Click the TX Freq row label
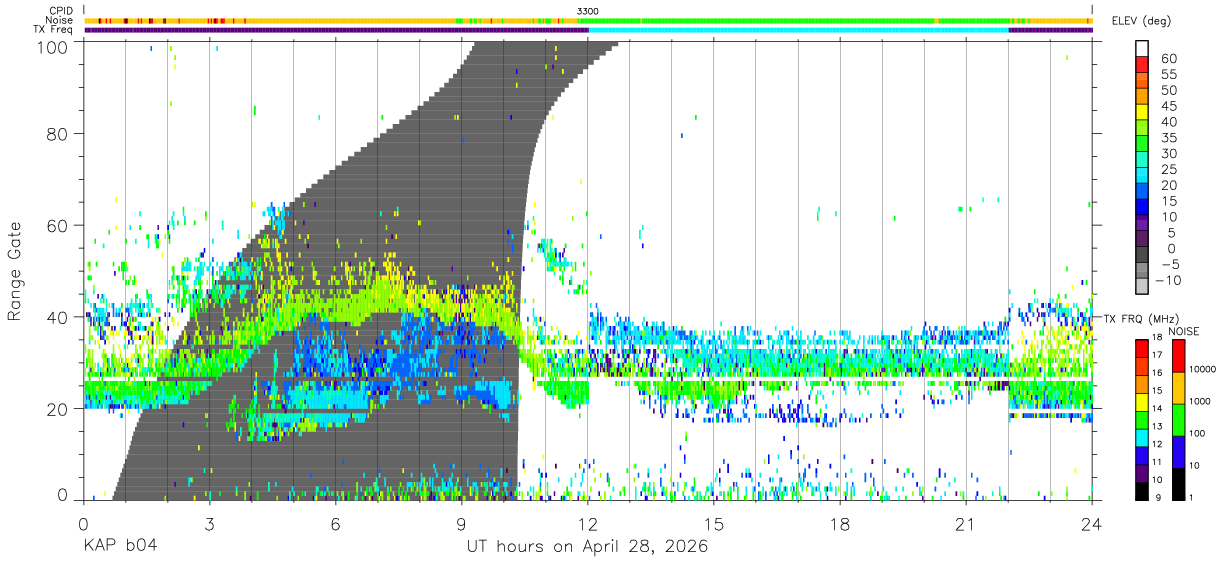This screenshot has height=567, width=1228. [x=54, y=29]
